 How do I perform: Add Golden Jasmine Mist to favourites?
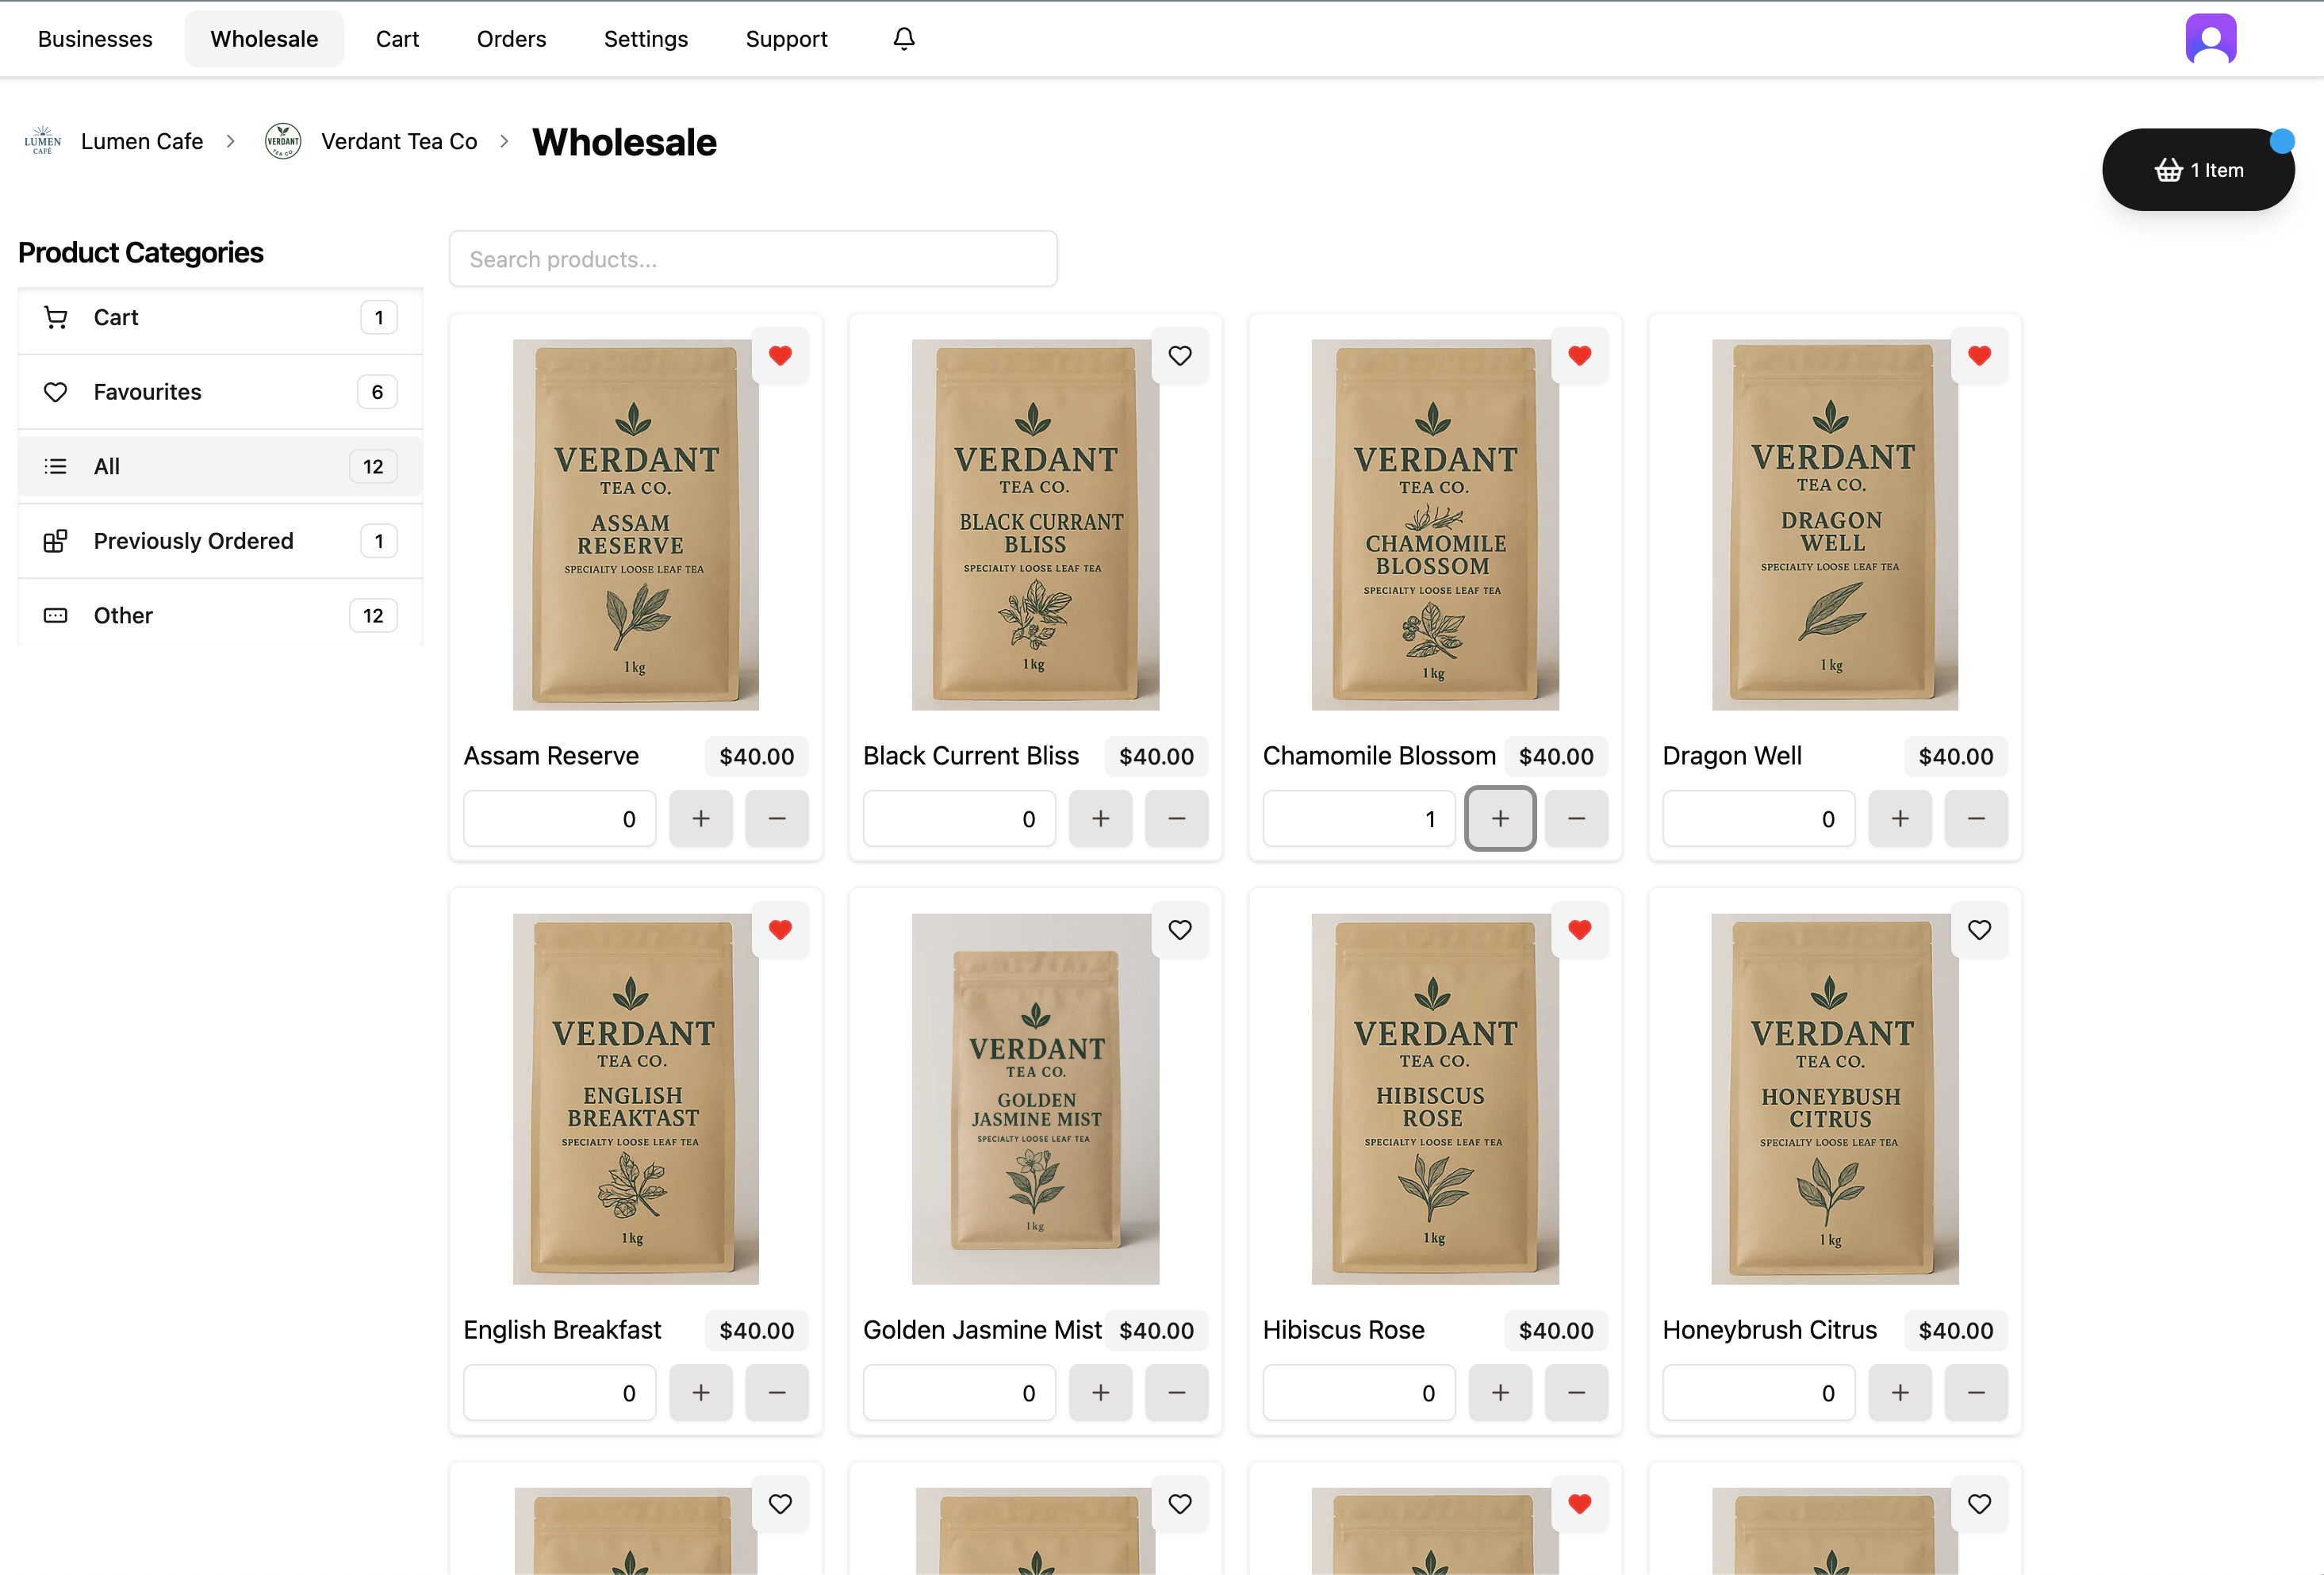[x=1180, y=929]
